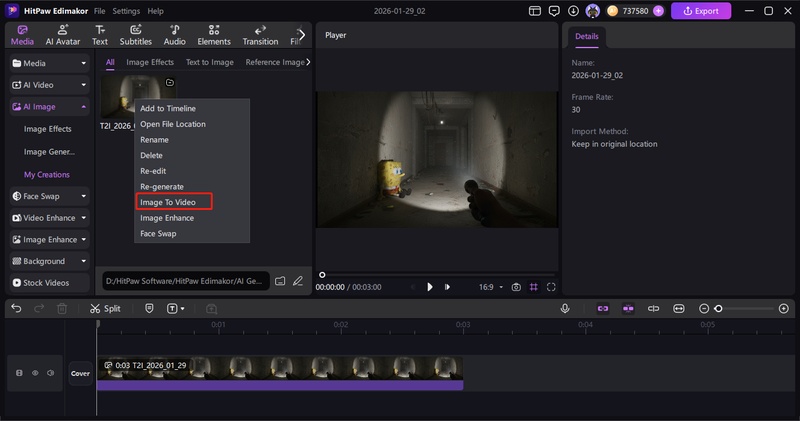Select Image Generator in sidebar
800x421 pixels.
pyautogui.click(x=49, y=152)
